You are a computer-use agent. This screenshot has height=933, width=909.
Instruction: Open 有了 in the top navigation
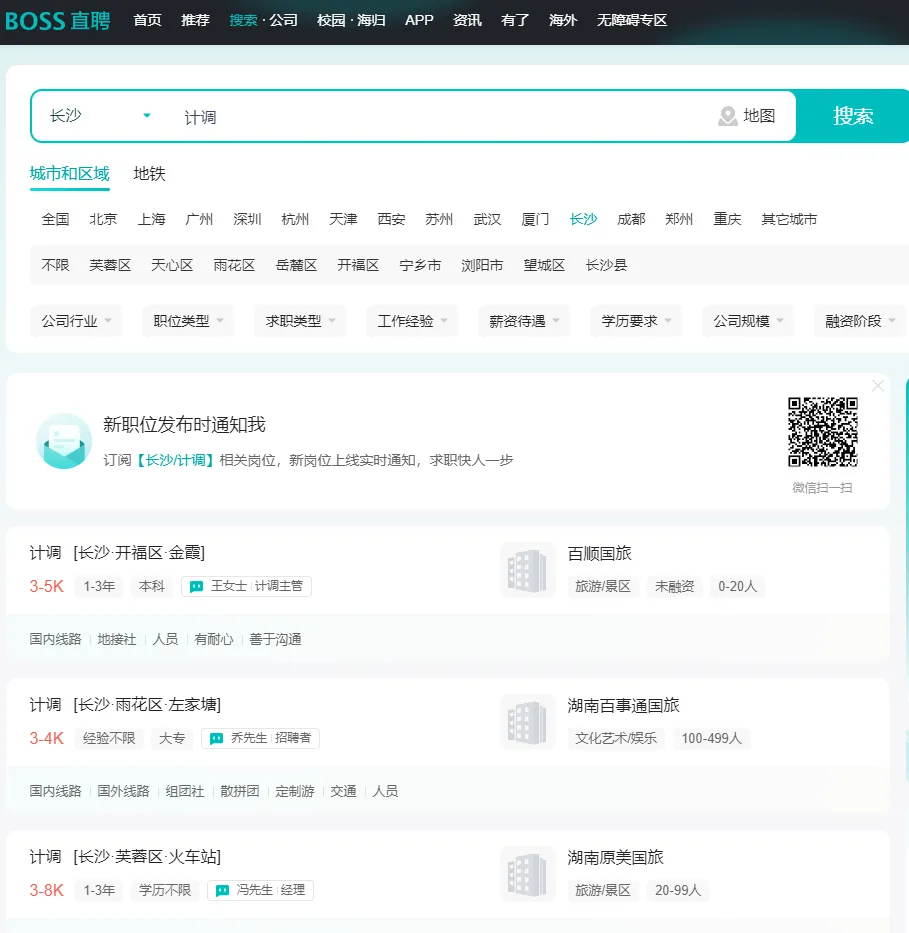pos(515,20)
